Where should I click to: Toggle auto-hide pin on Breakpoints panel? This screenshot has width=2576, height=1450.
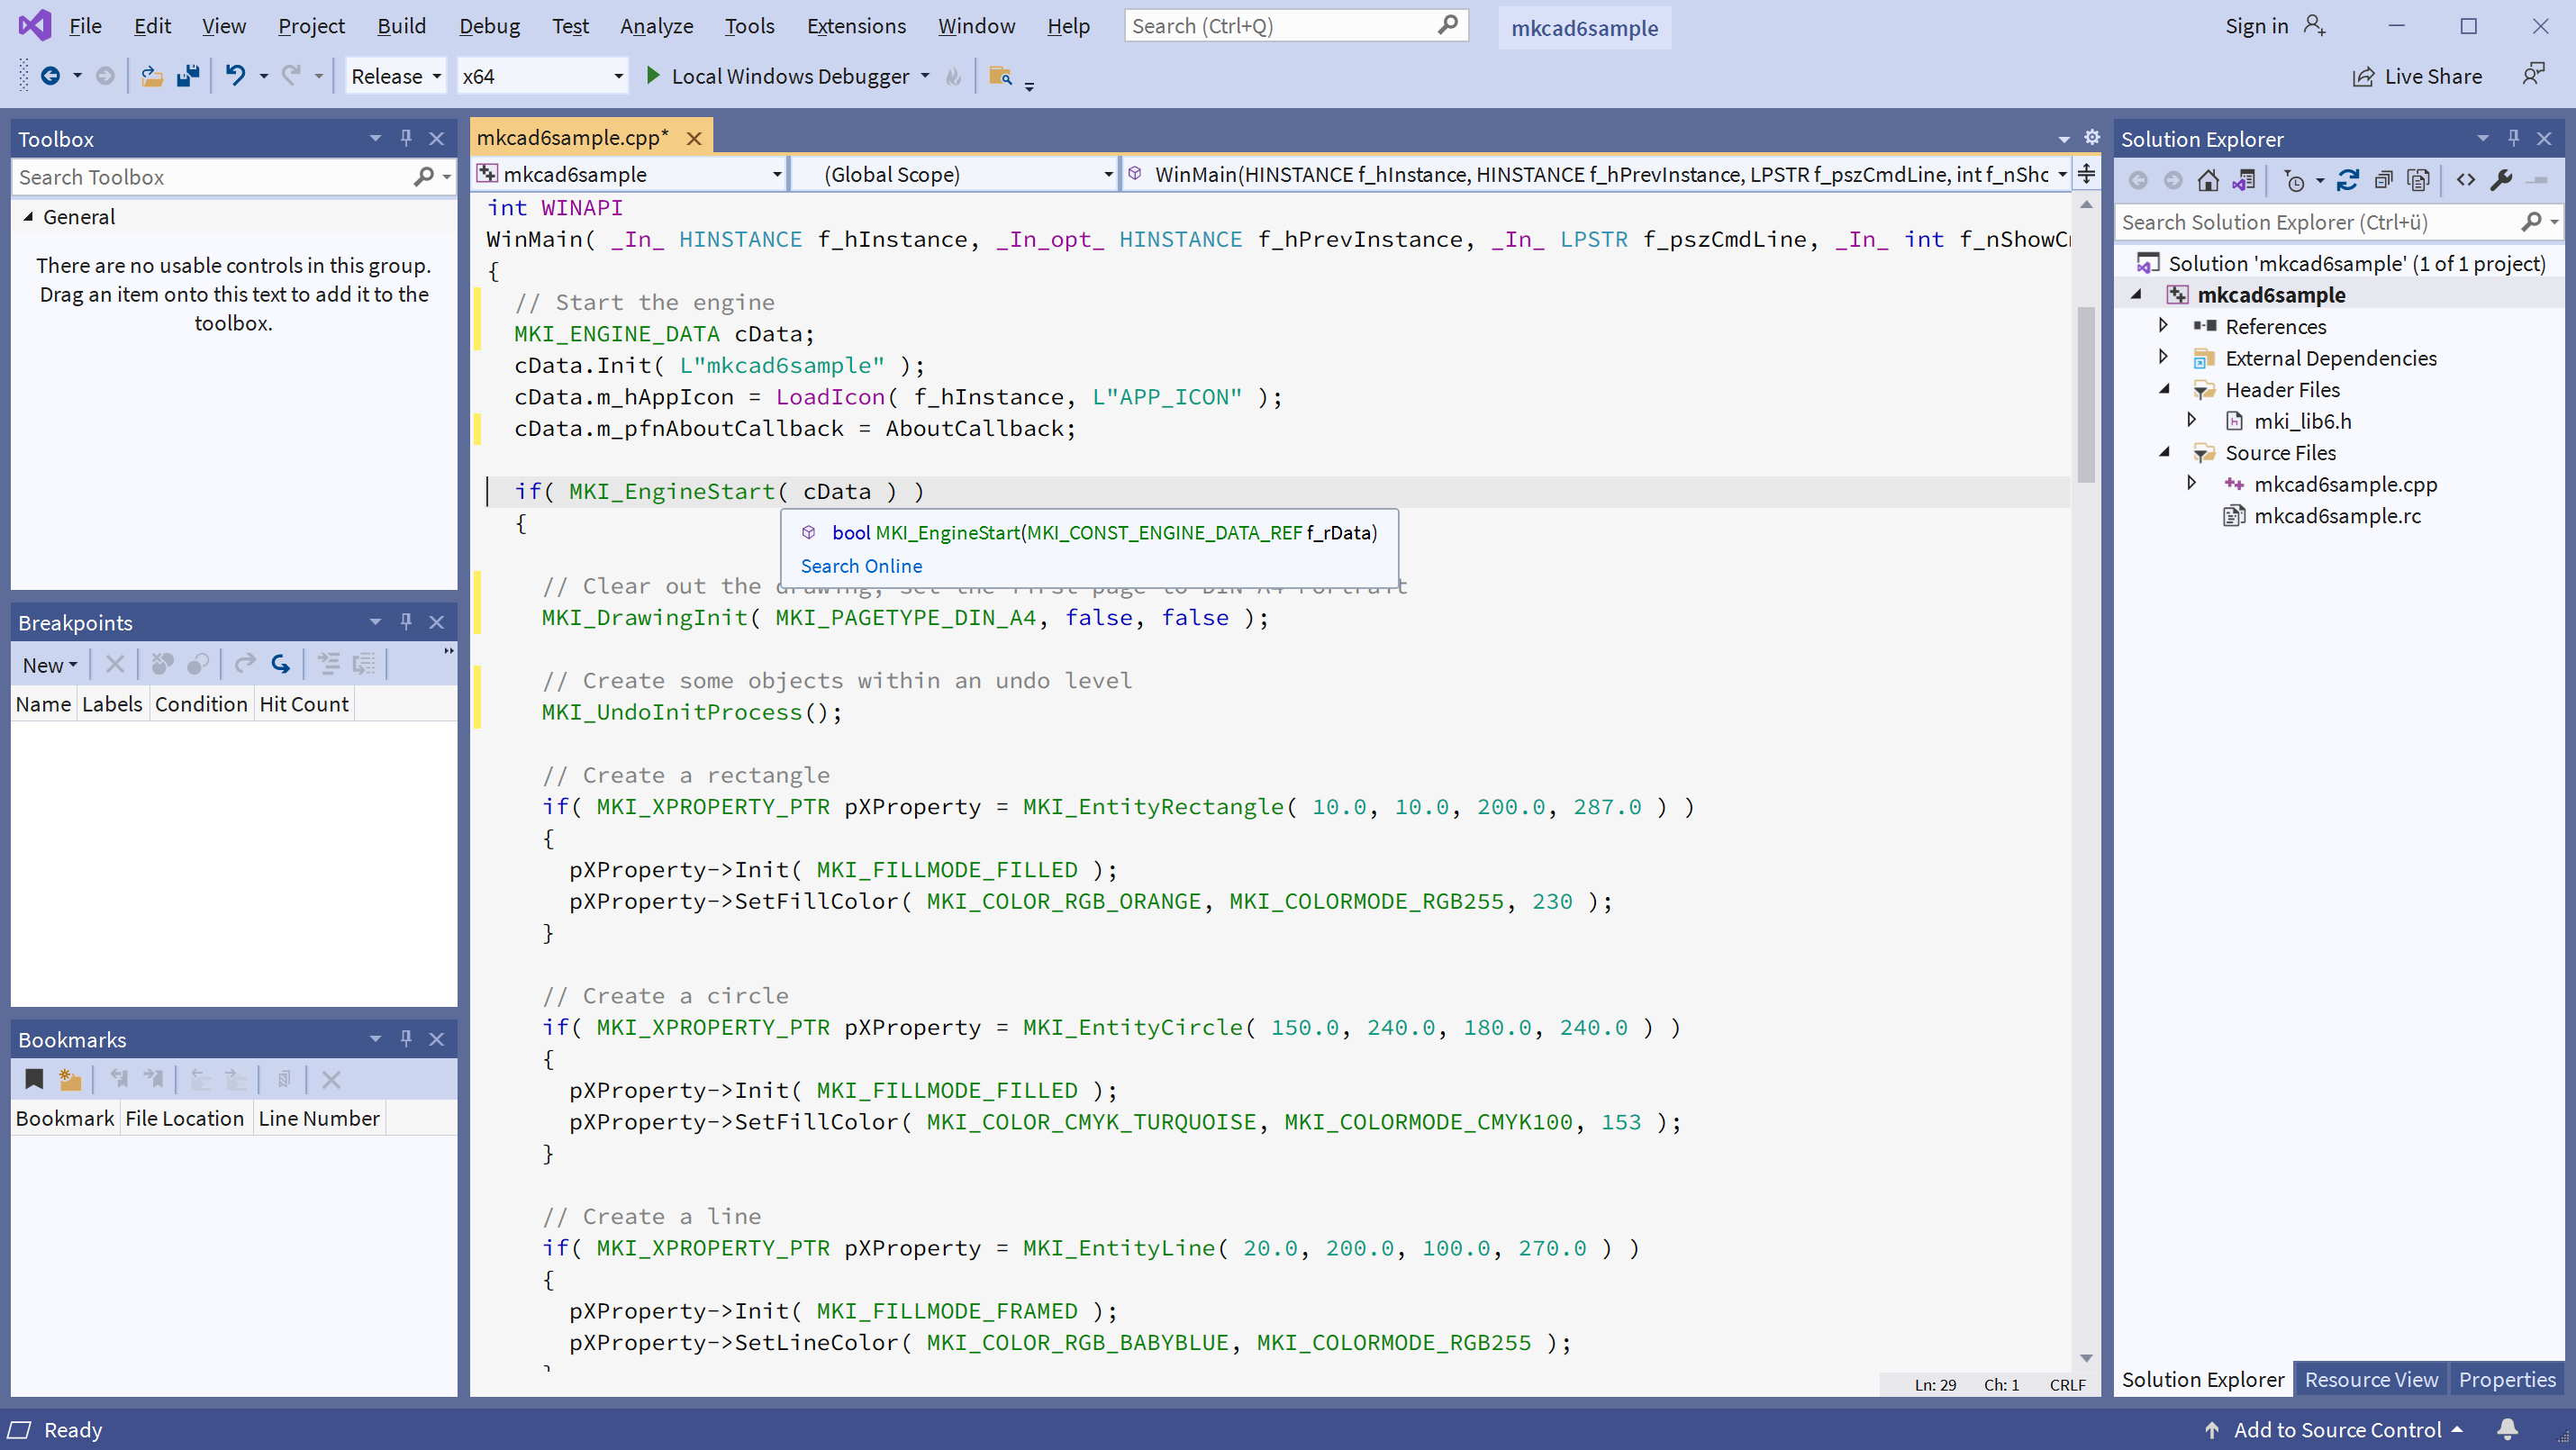[406, 622]
